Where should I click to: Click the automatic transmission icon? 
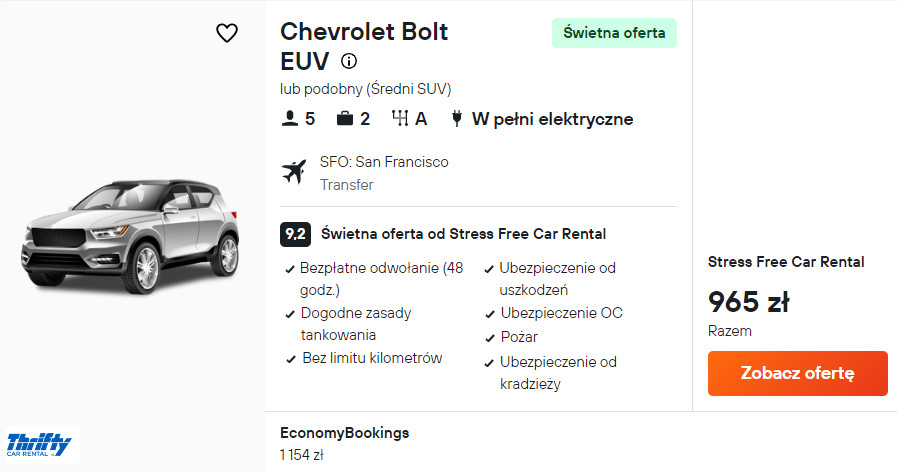[x=401, y=119]
